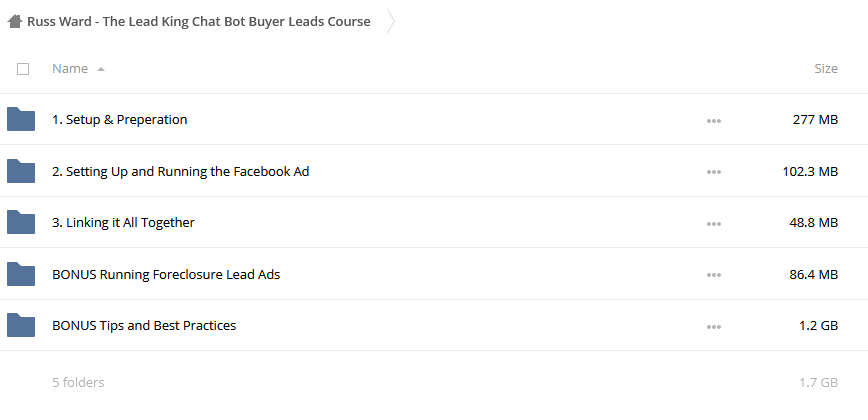The width and height of the screenshot is (868, 420).
Task: Click the folder icon for Facebook Ad
Action: pyautogui.click(x=21, y=171)
